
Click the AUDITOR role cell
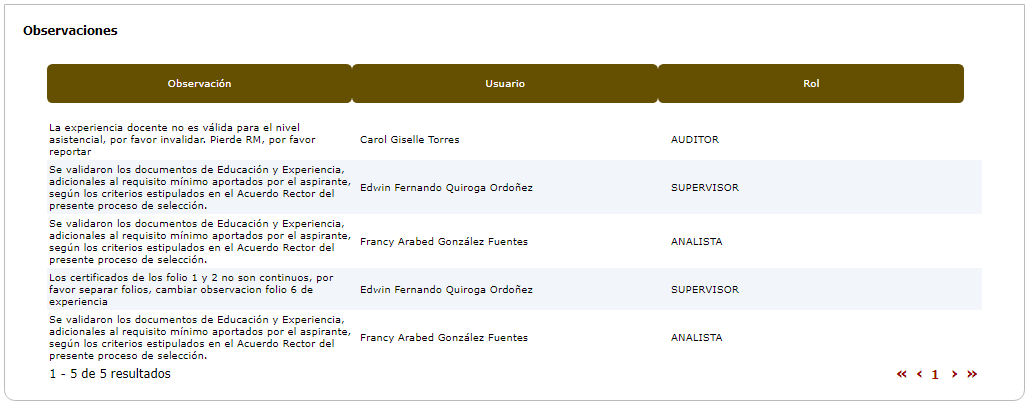(x=695, y=140)
